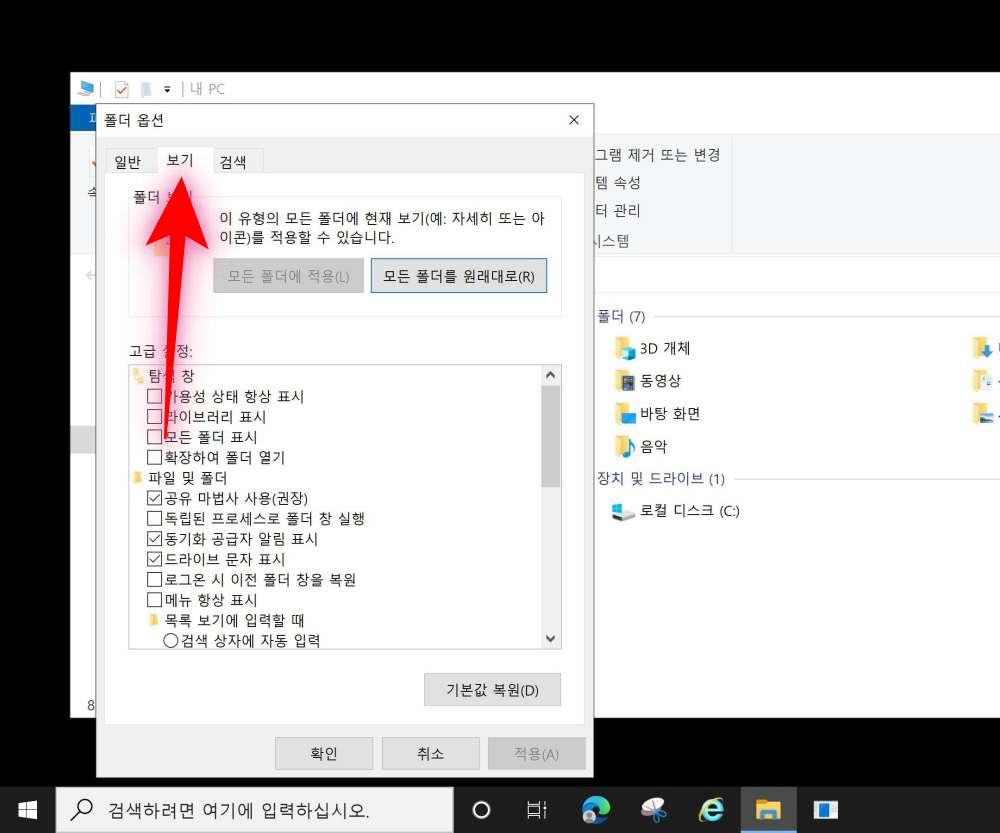Disable 공유 마법사 사용(권장) checkbox
The height and width of the screenshot is (833, 1000).
coord(155,497)
